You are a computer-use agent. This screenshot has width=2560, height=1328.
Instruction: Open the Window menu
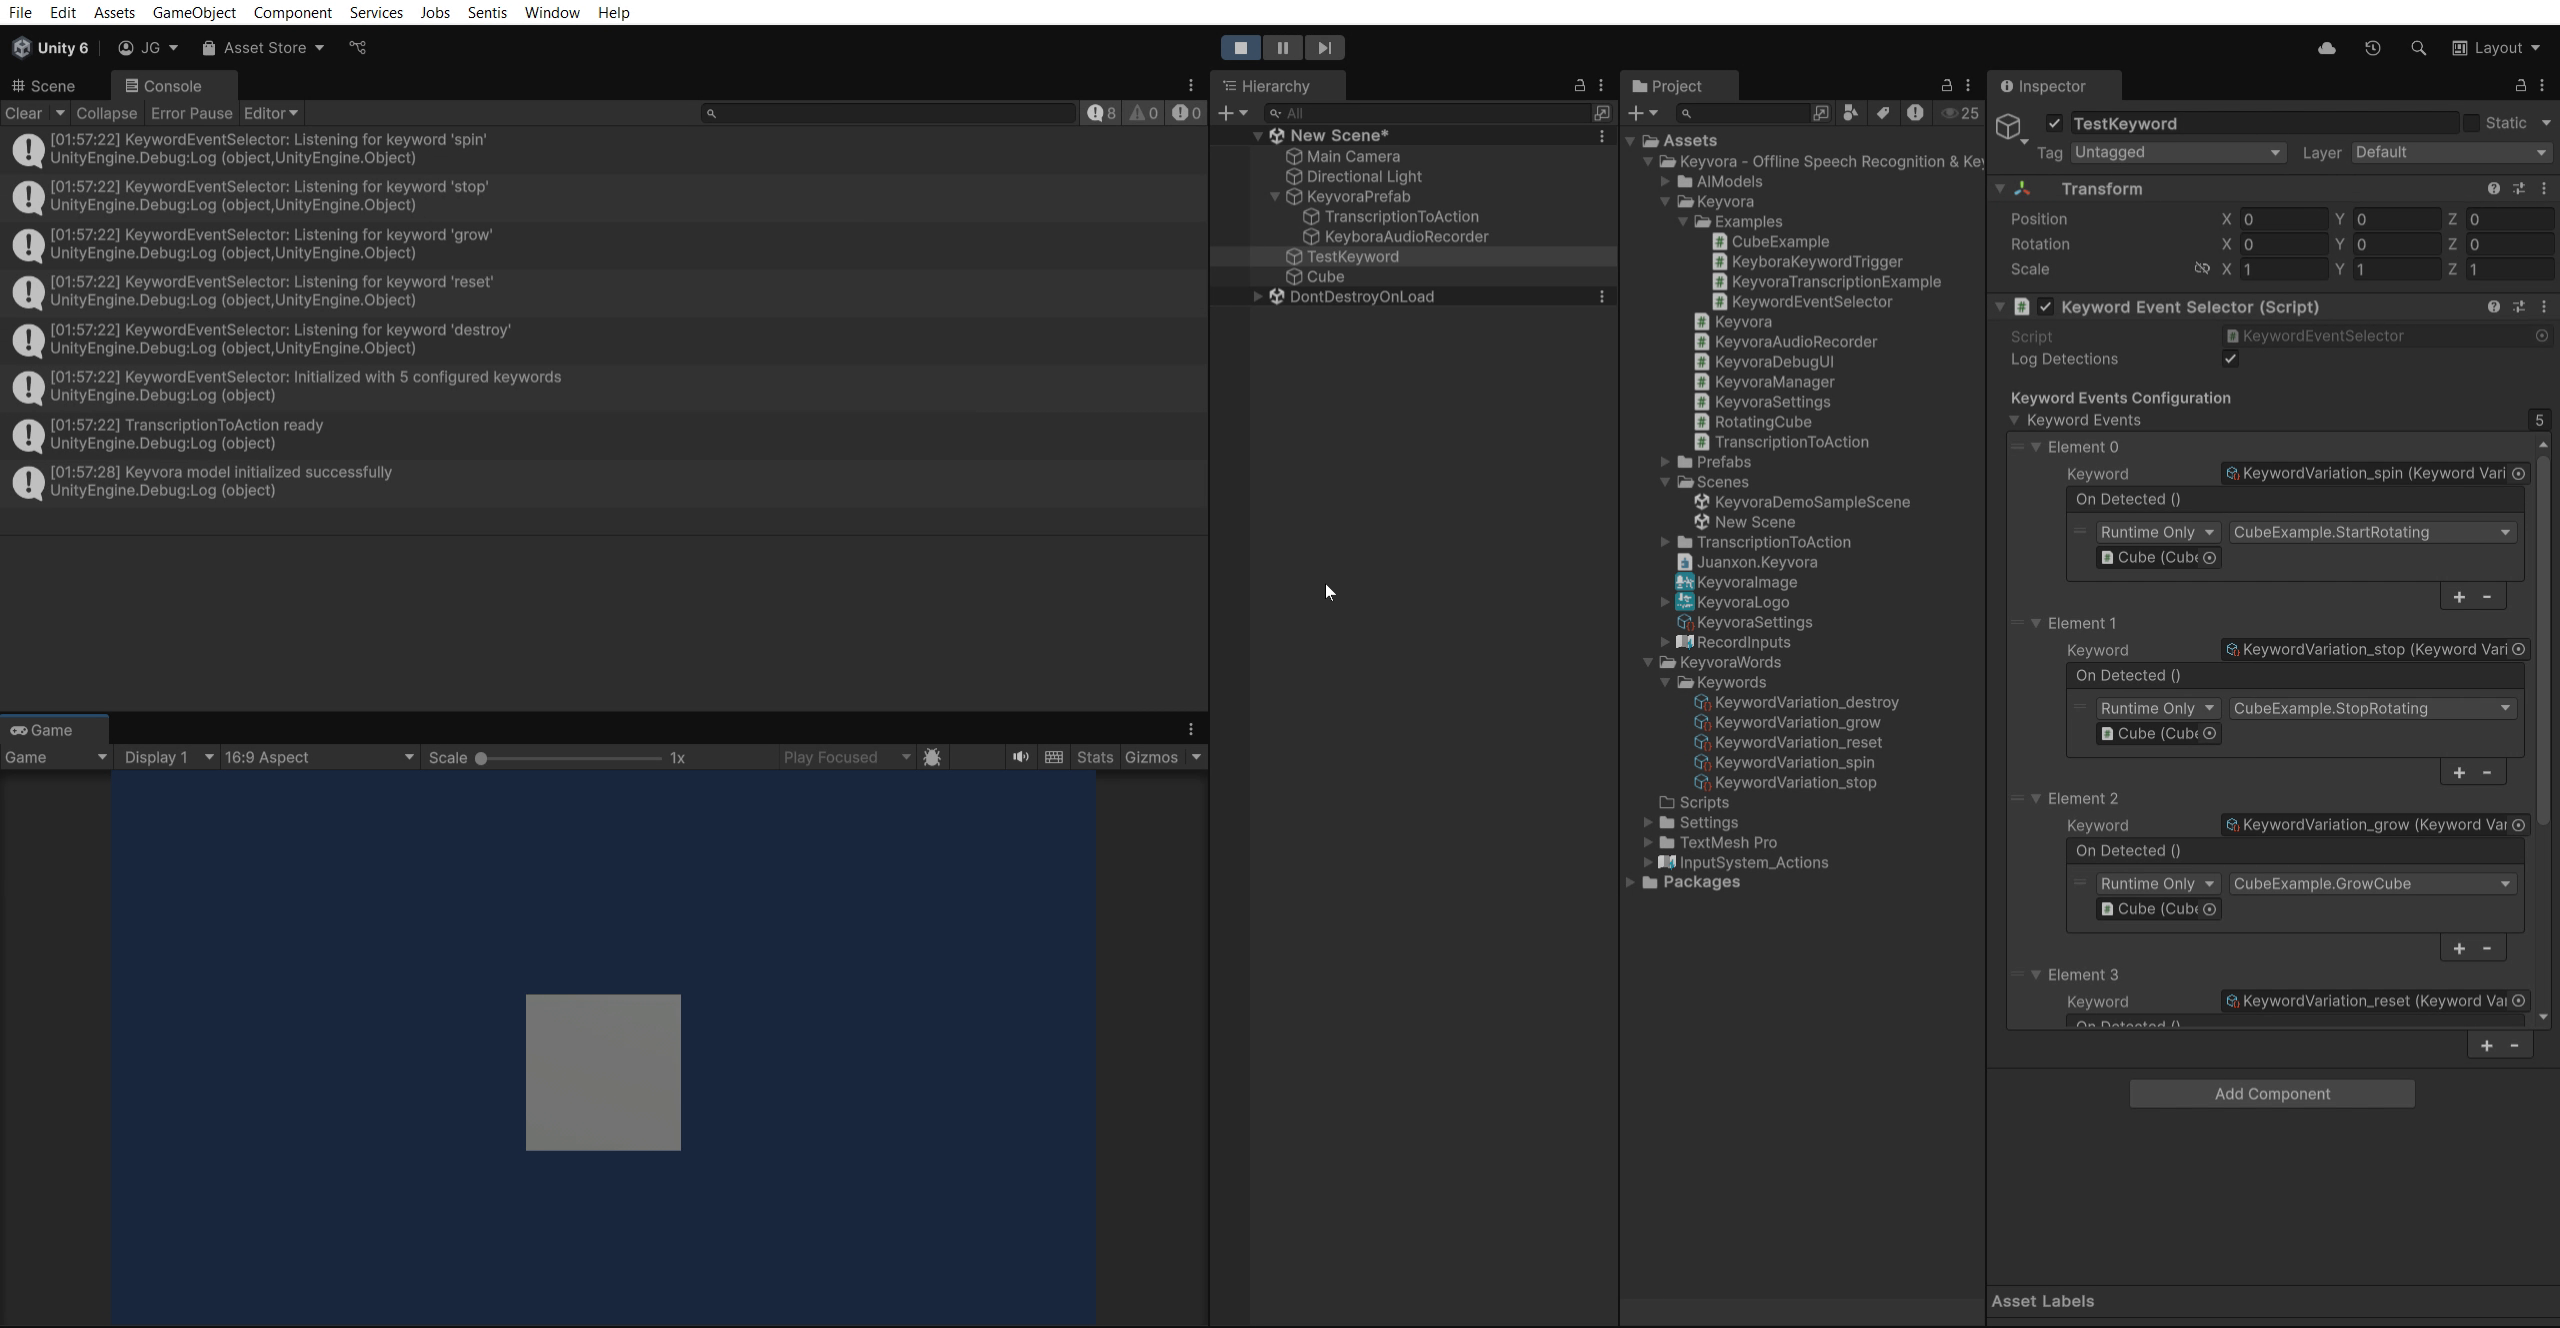pos(552,13)
